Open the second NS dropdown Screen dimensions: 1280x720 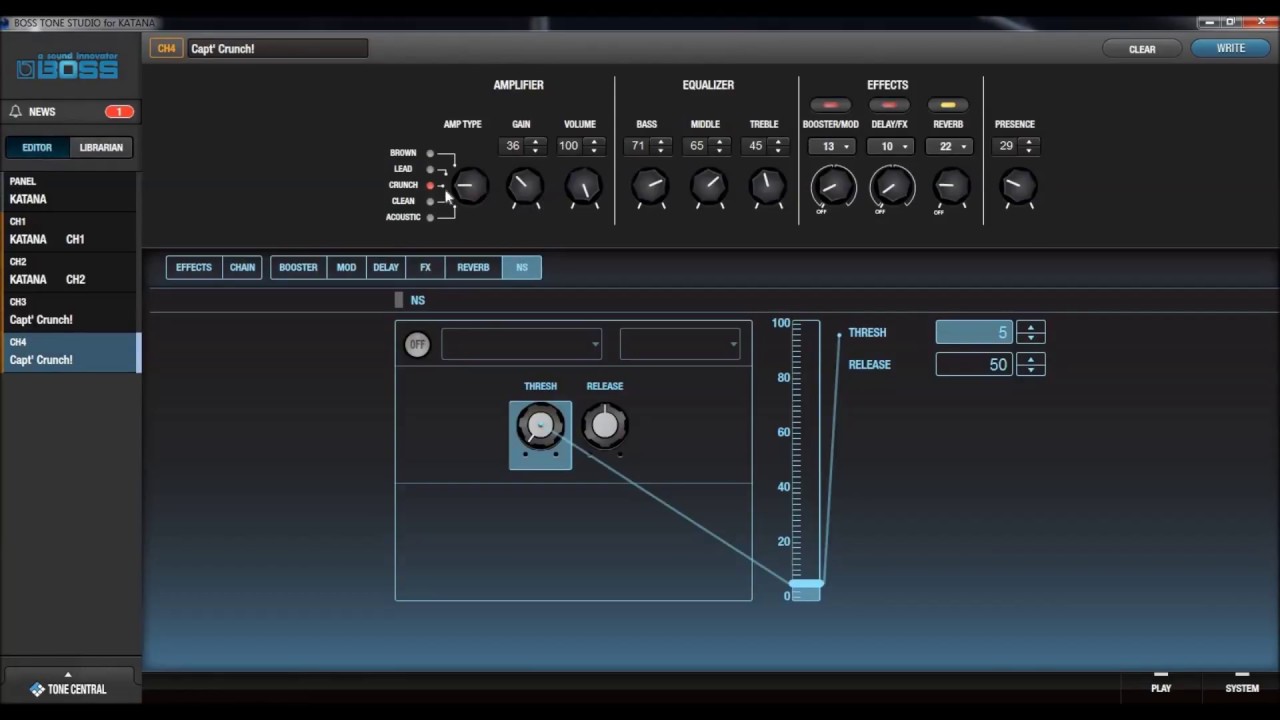[x=680, y=344]
